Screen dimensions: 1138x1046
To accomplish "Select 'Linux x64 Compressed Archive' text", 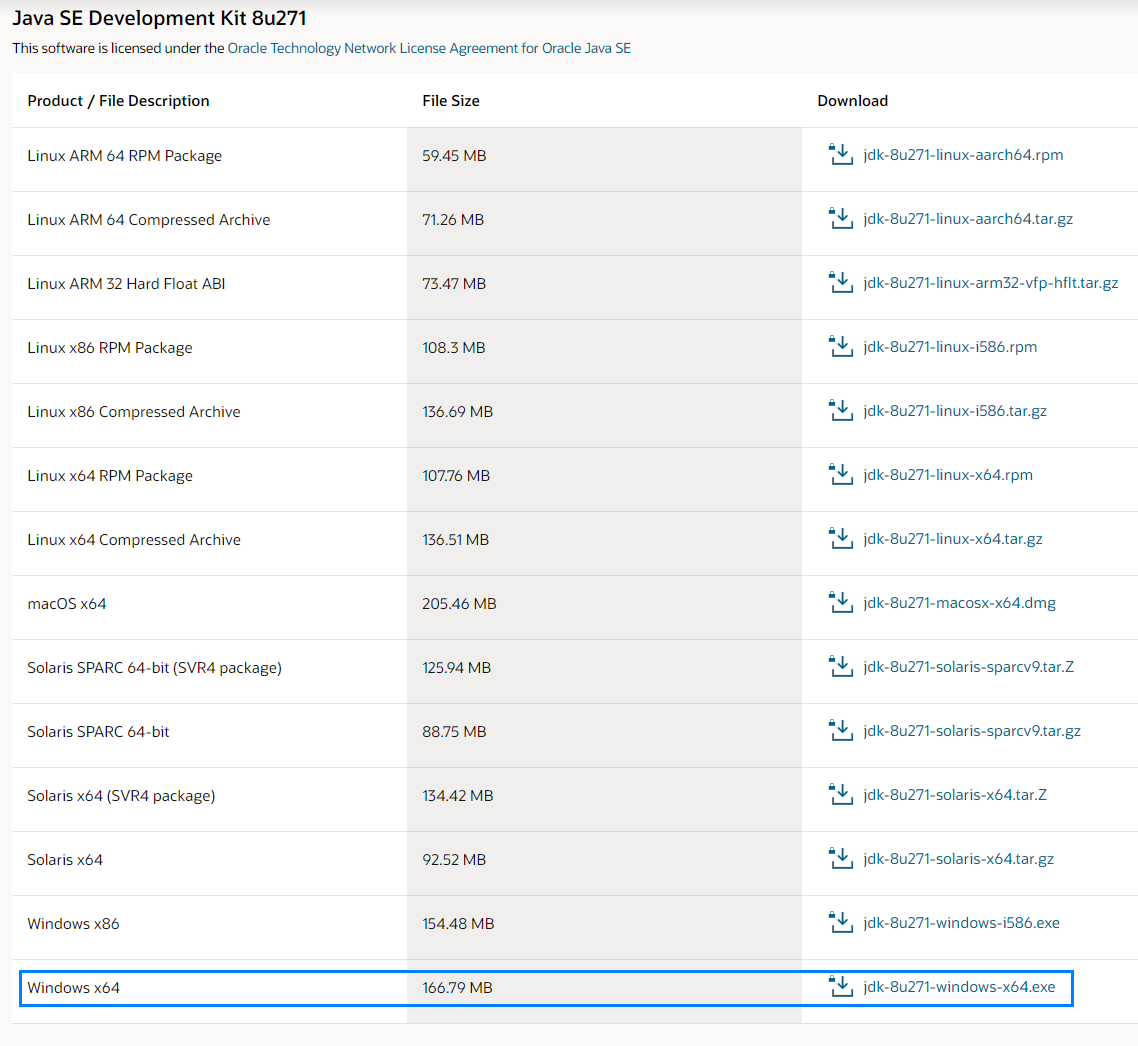I will pos(134,539).
